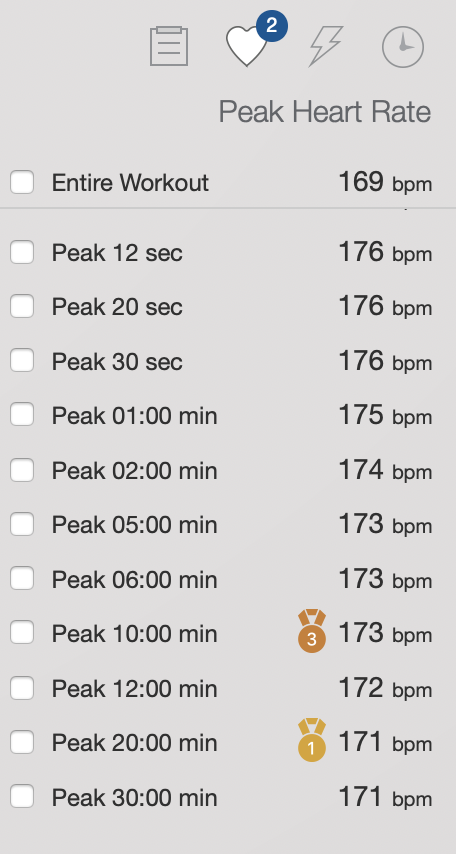456x854 pixels.
Task: Check the Entire Workout checkbox
Action: click(22, 182)
